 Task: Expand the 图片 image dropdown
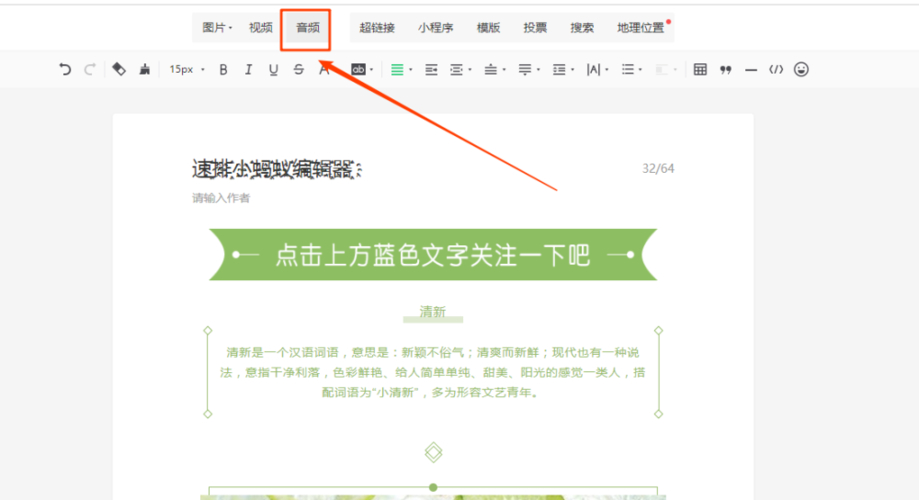[x=216, y=28]
